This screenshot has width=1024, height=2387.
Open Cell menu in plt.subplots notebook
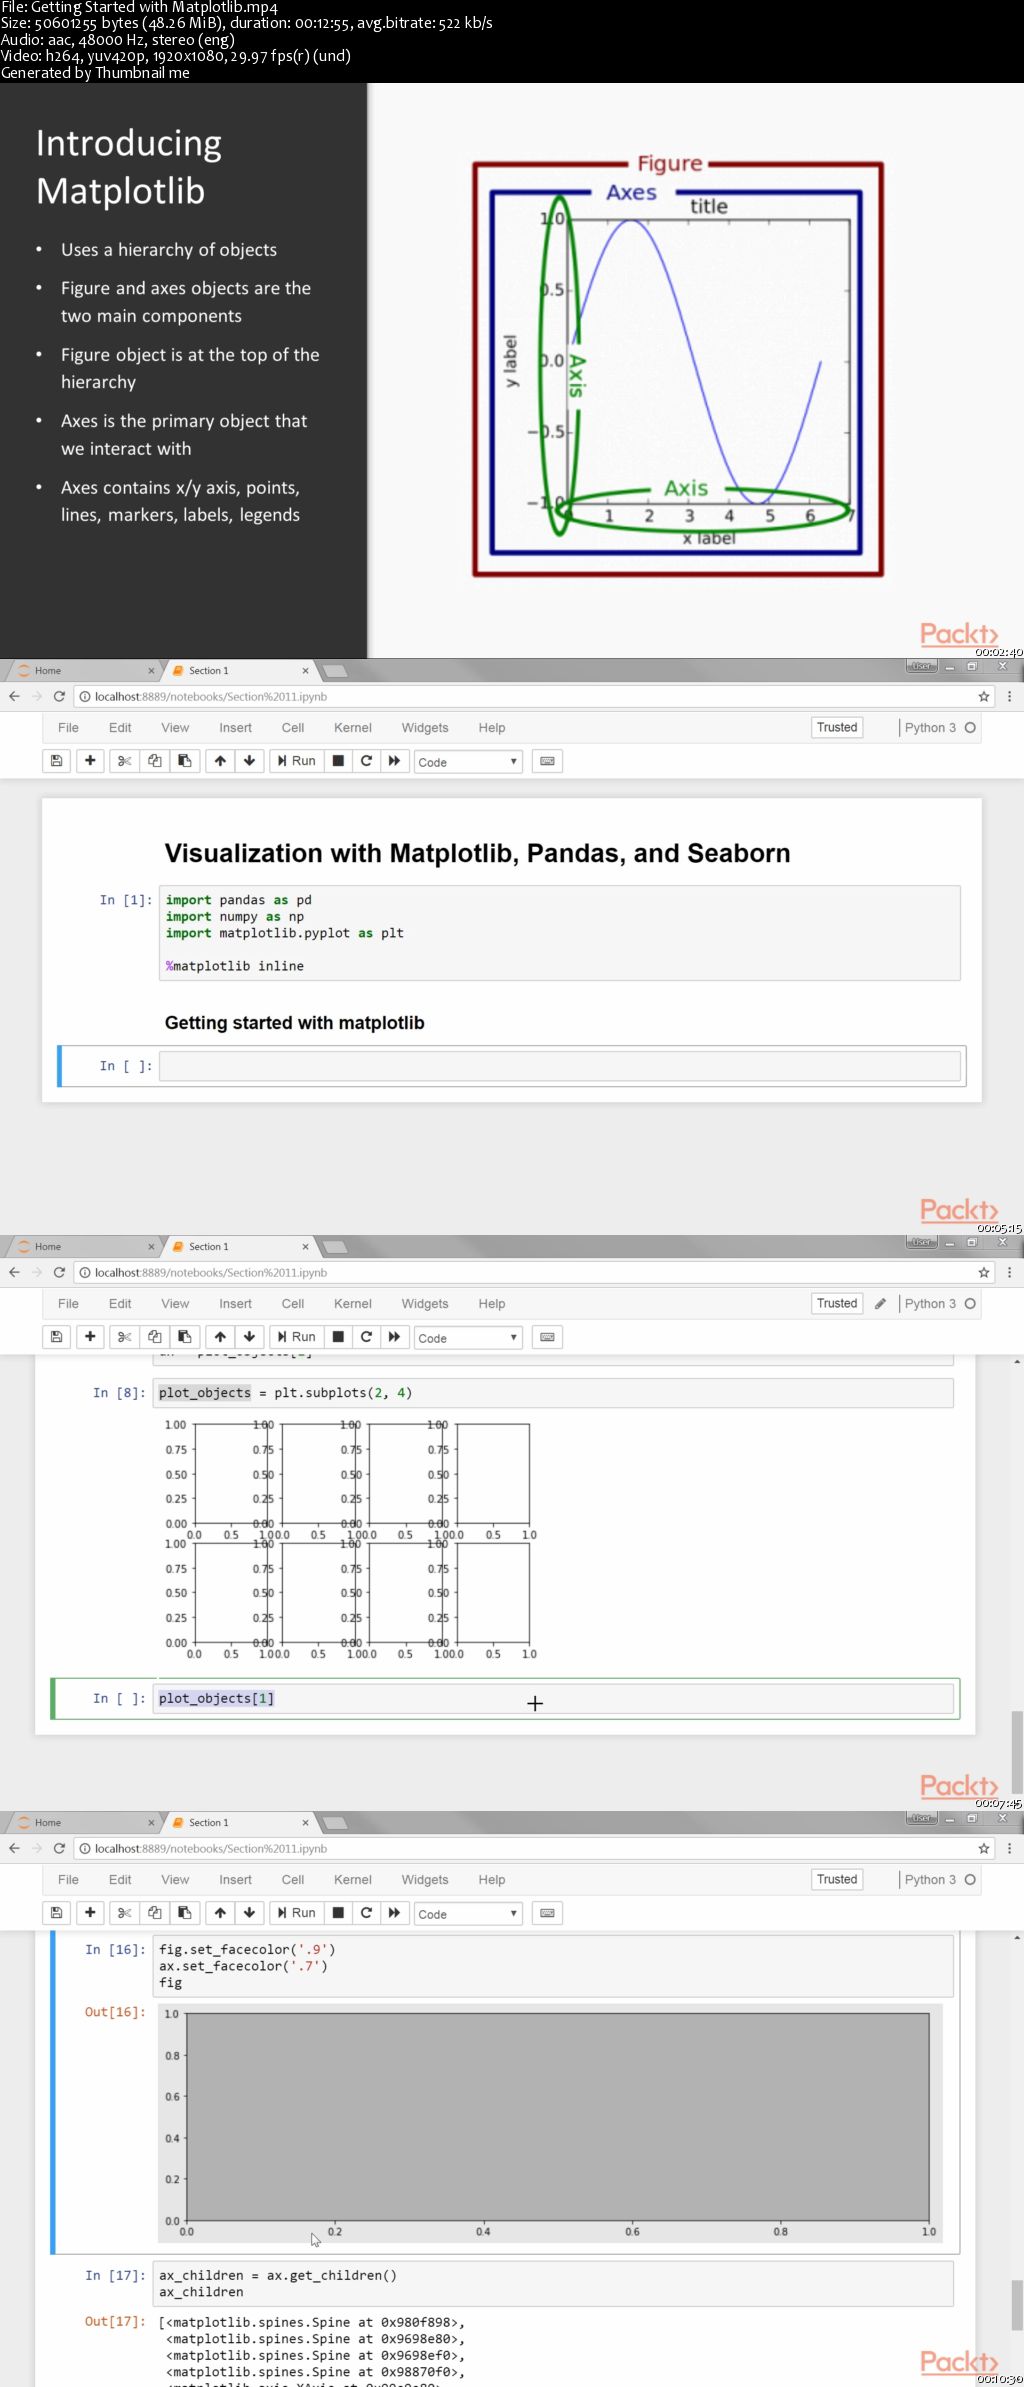click(293, 1304)
